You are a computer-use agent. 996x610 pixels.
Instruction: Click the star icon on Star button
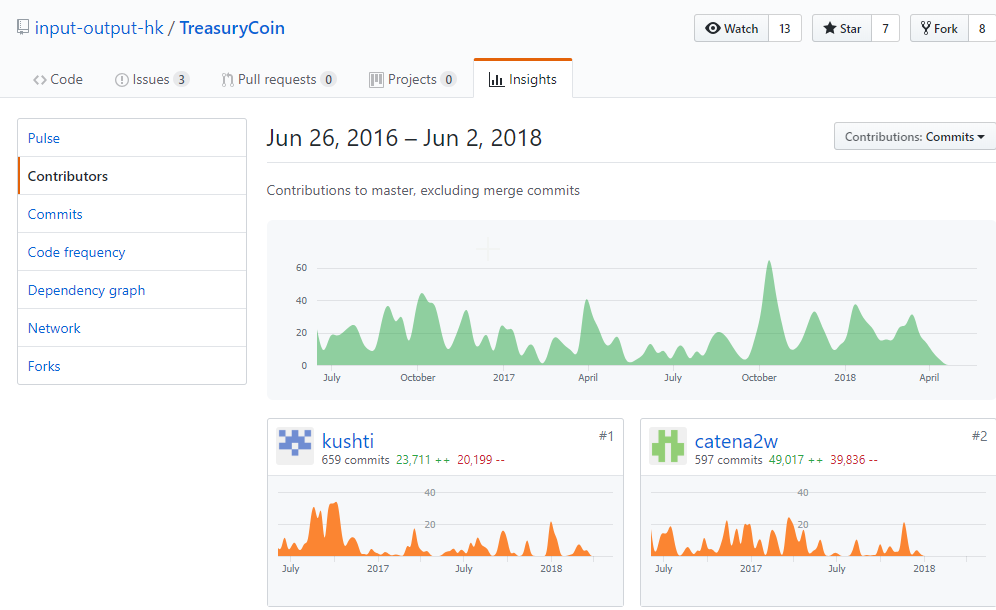point(830,28)
